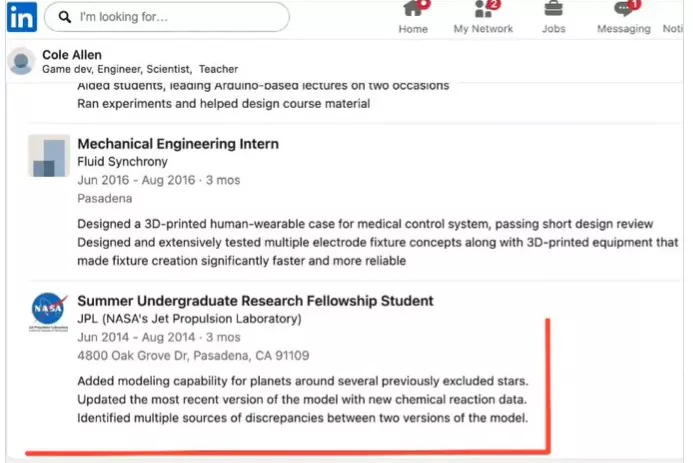Screen dimensions: 693x463
Task: Open the Messaging chat bubble icon
Action: click(x=623, y=11)
